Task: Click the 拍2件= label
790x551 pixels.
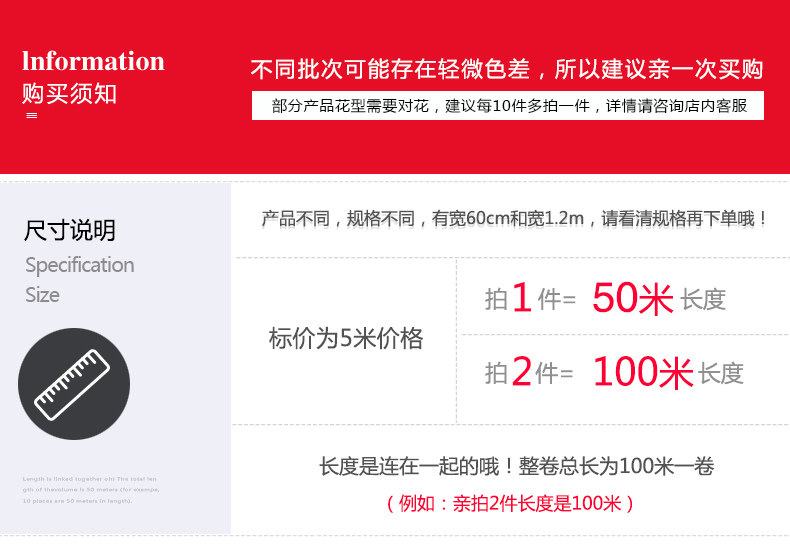Action: (x=529, y=373)
